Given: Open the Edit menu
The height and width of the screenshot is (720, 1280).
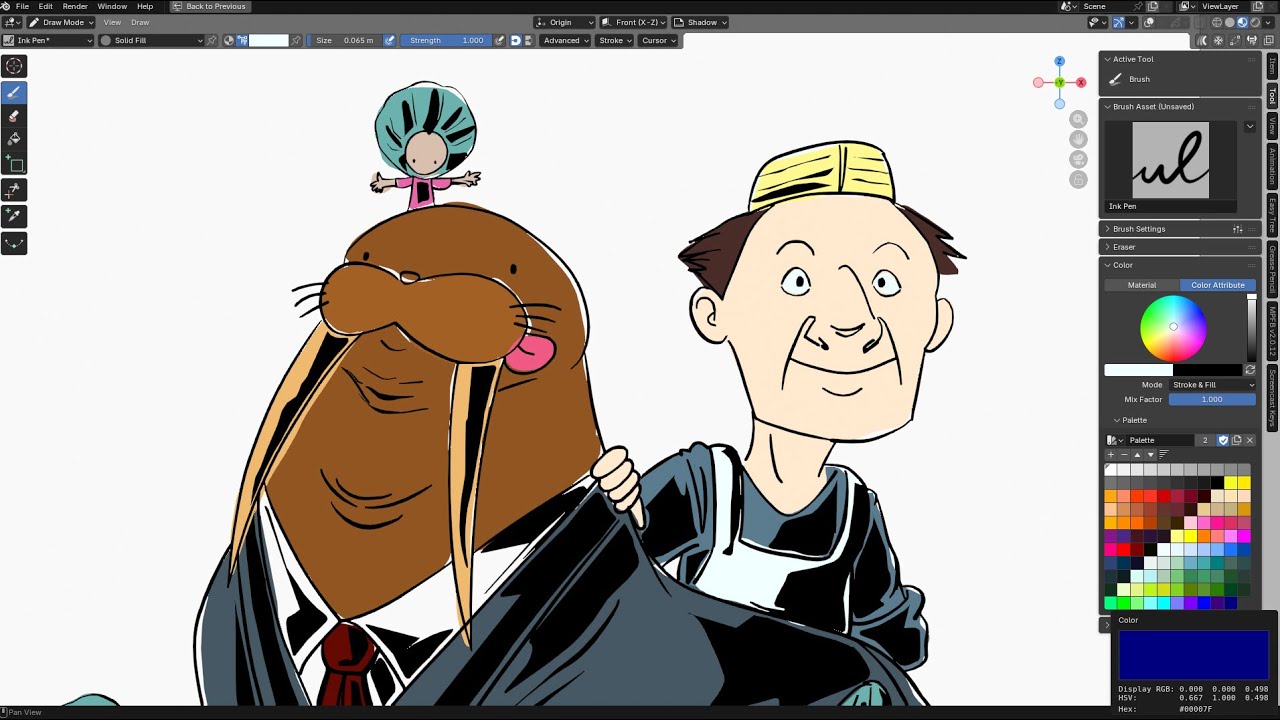Looking at the screenshot, I should tap(46, 6).
